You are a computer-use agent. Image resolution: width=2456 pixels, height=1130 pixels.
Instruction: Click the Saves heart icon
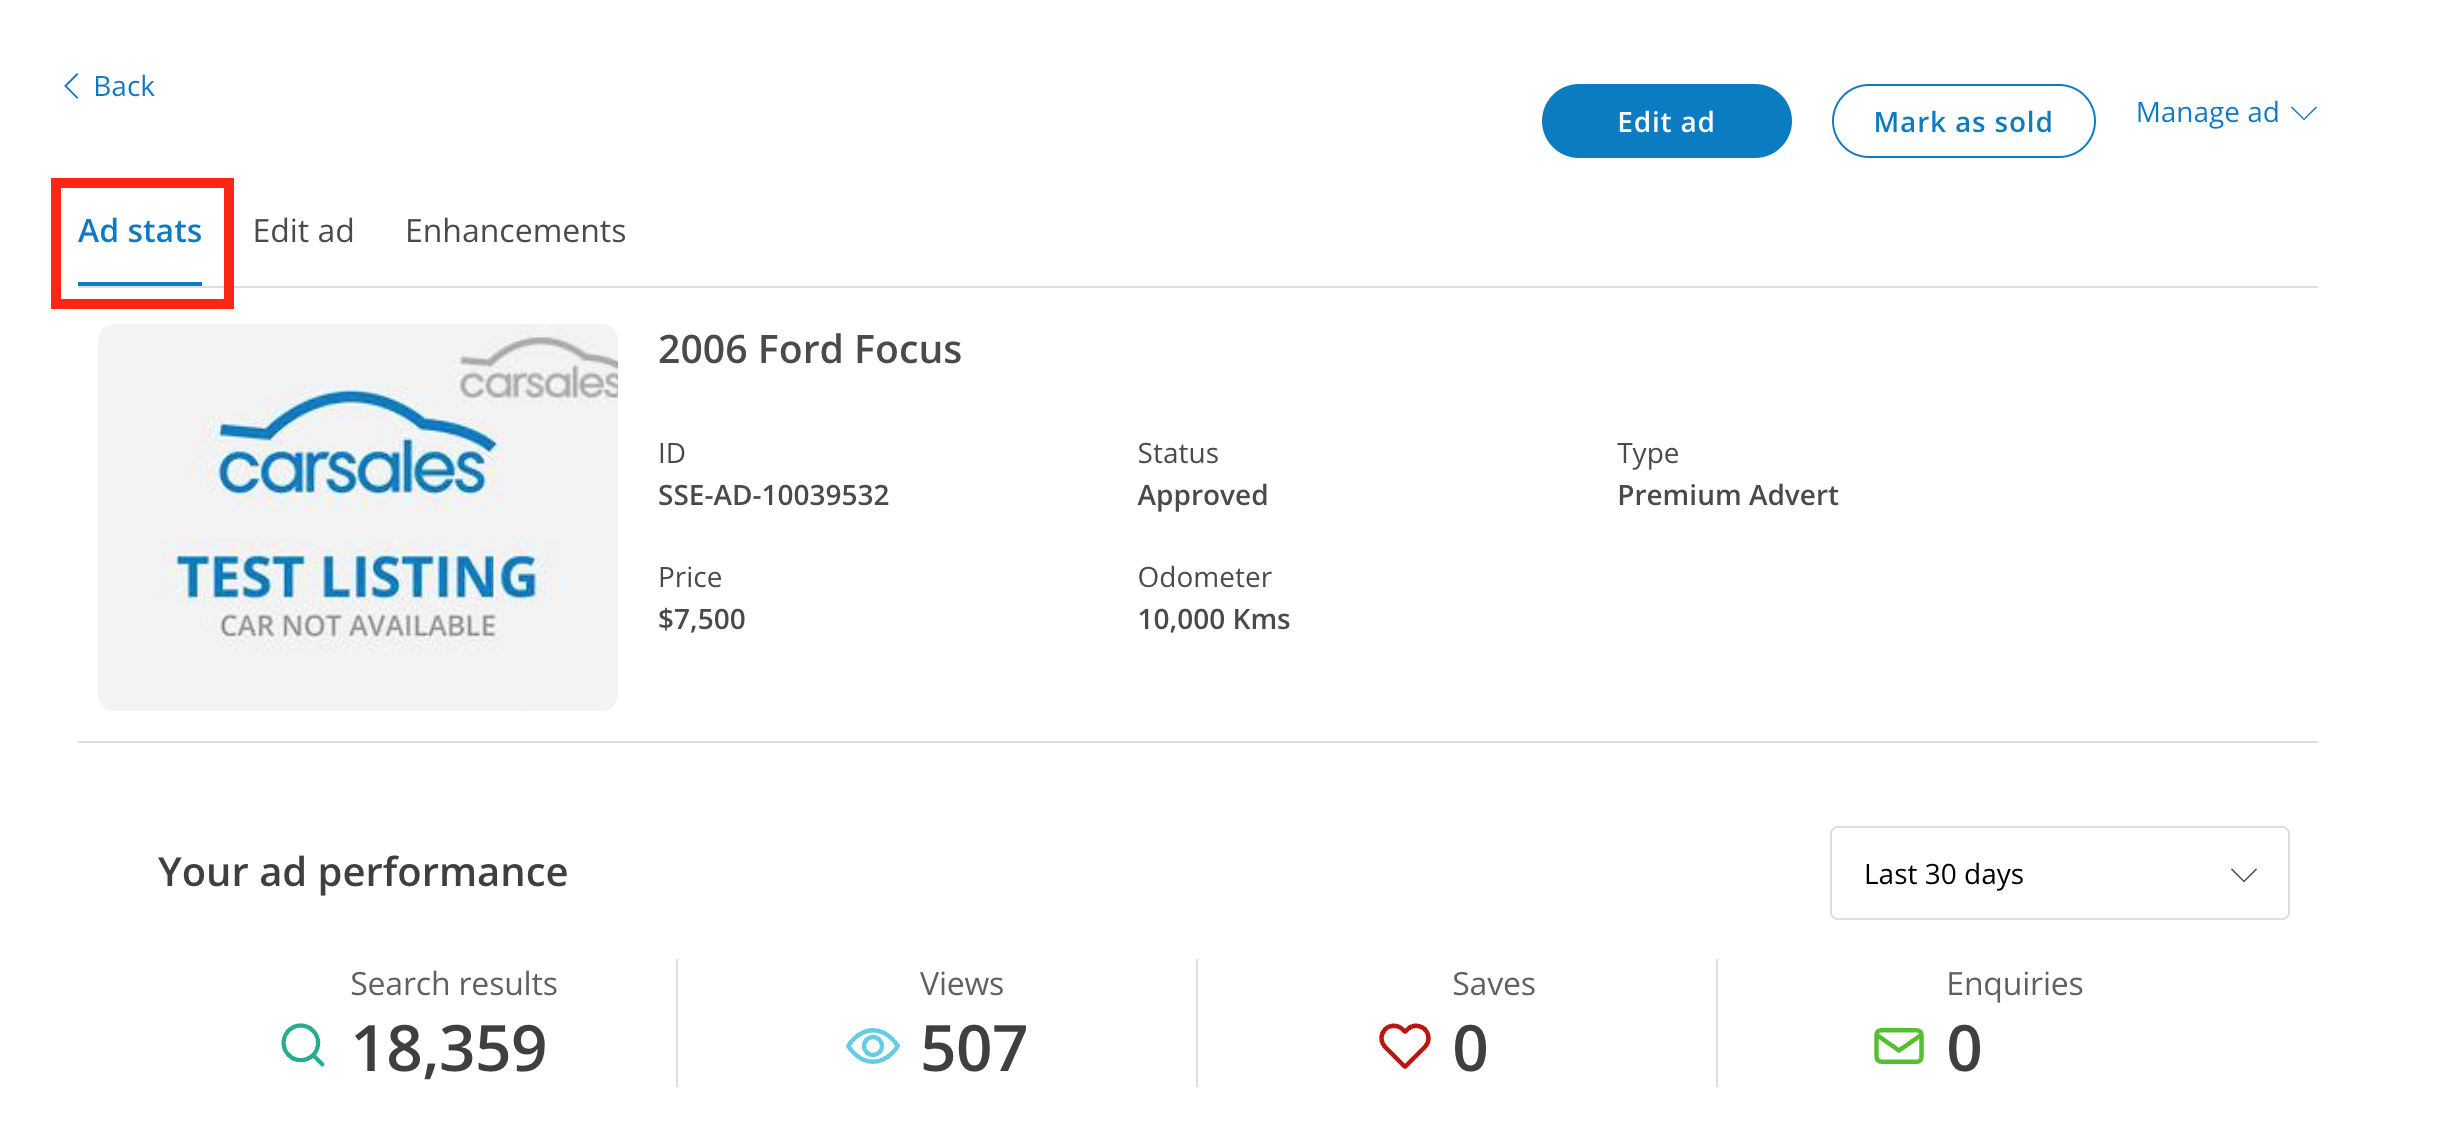tap(1404, 1046)
